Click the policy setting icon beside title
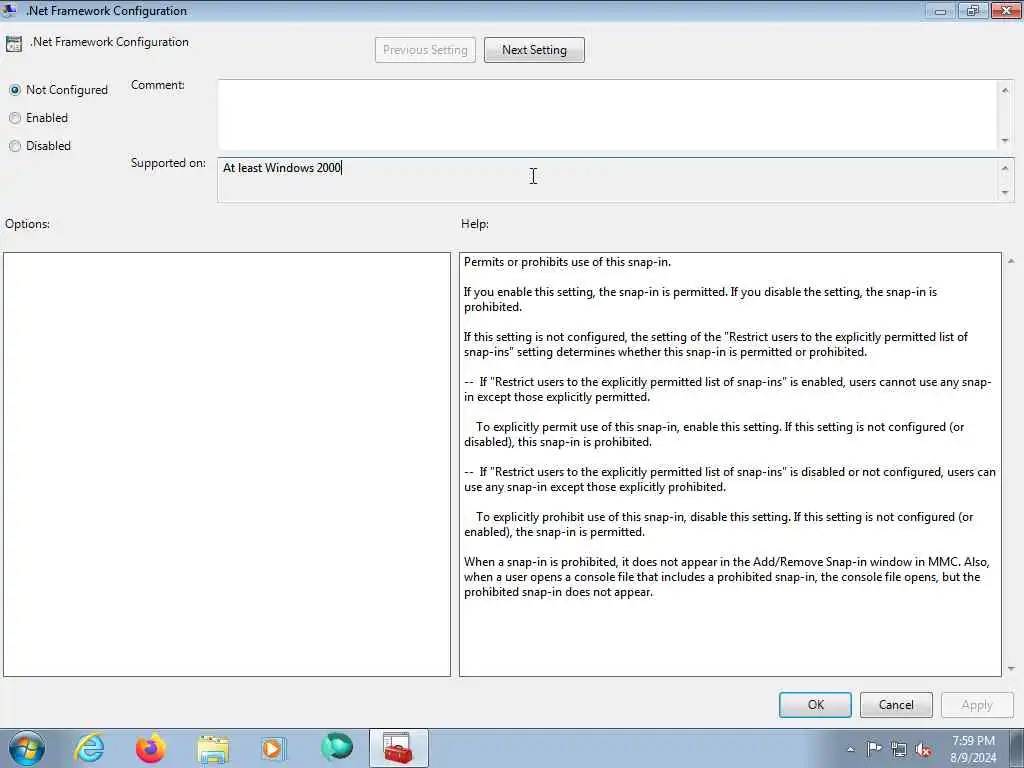Image resolution: width=1024 pixels, height=768 pixels. (13, 44)
